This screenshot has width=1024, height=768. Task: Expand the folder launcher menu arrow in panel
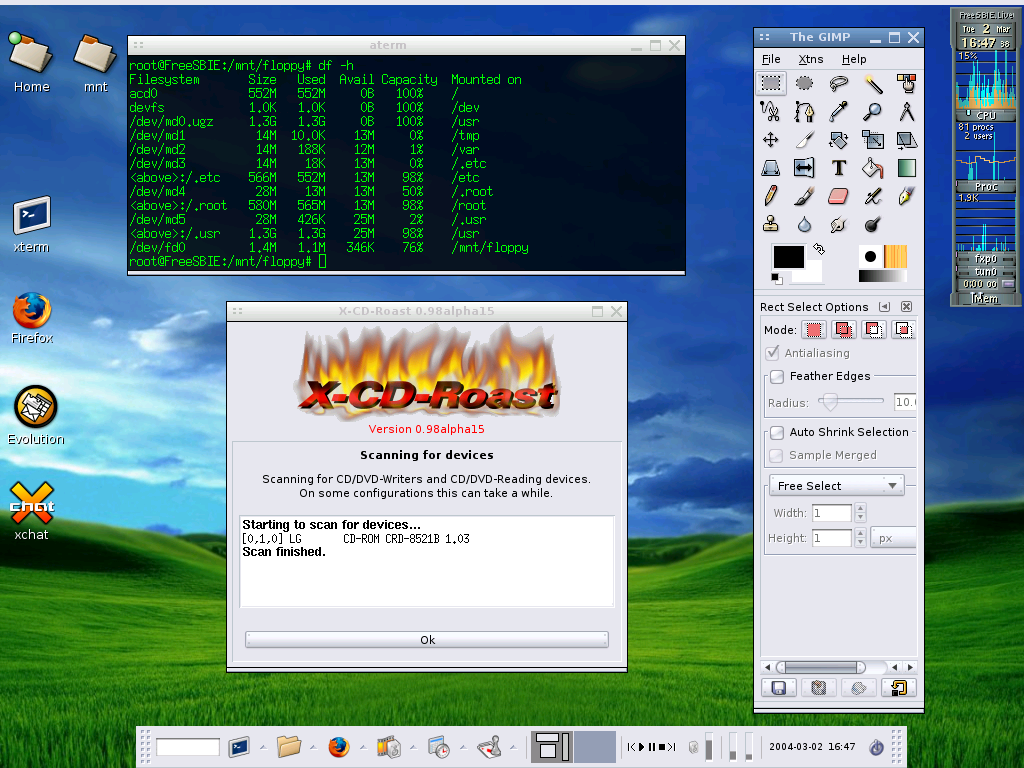click(313, 746)
